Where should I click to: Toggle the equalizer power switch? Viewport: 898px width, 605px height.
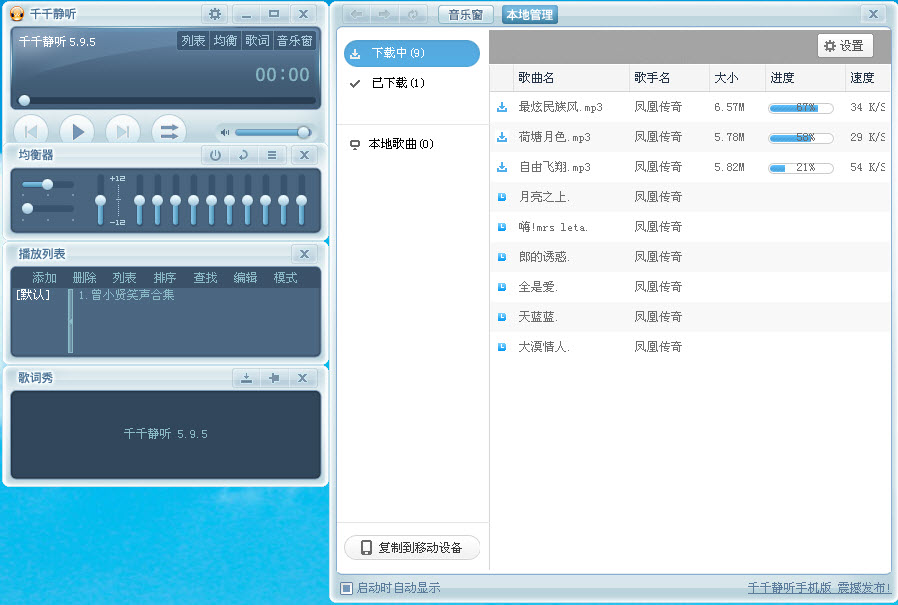point(216,155)
